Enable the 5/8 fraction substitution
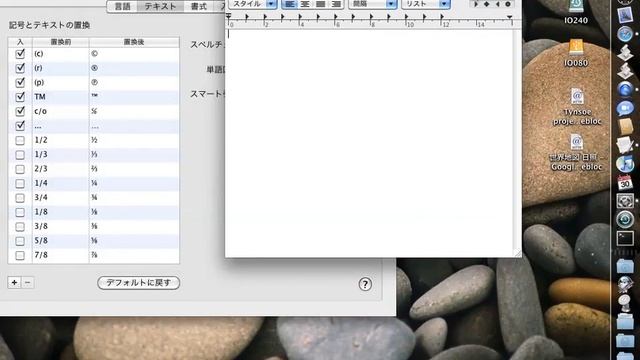640x360 pixels. (x=20, y=241)
